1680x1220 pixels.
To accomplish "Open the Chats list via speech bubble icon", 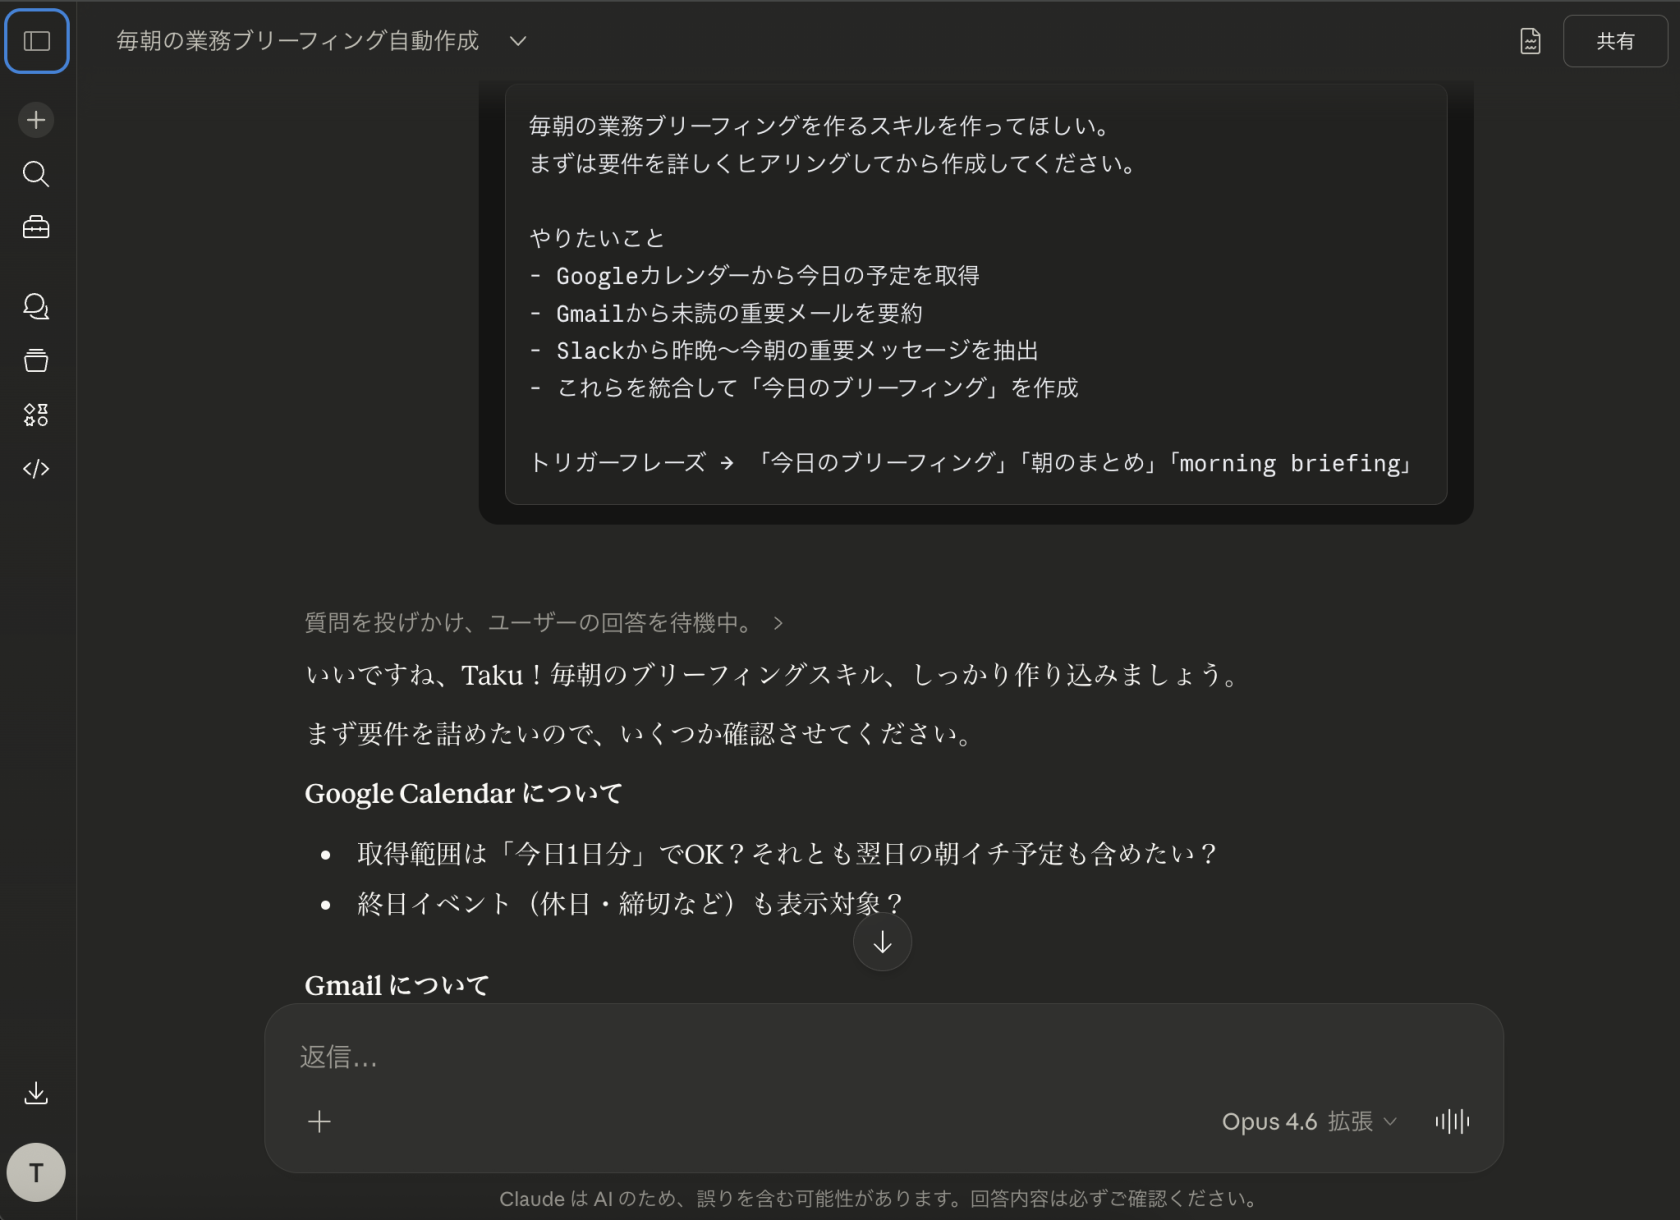I will point(36,307).
